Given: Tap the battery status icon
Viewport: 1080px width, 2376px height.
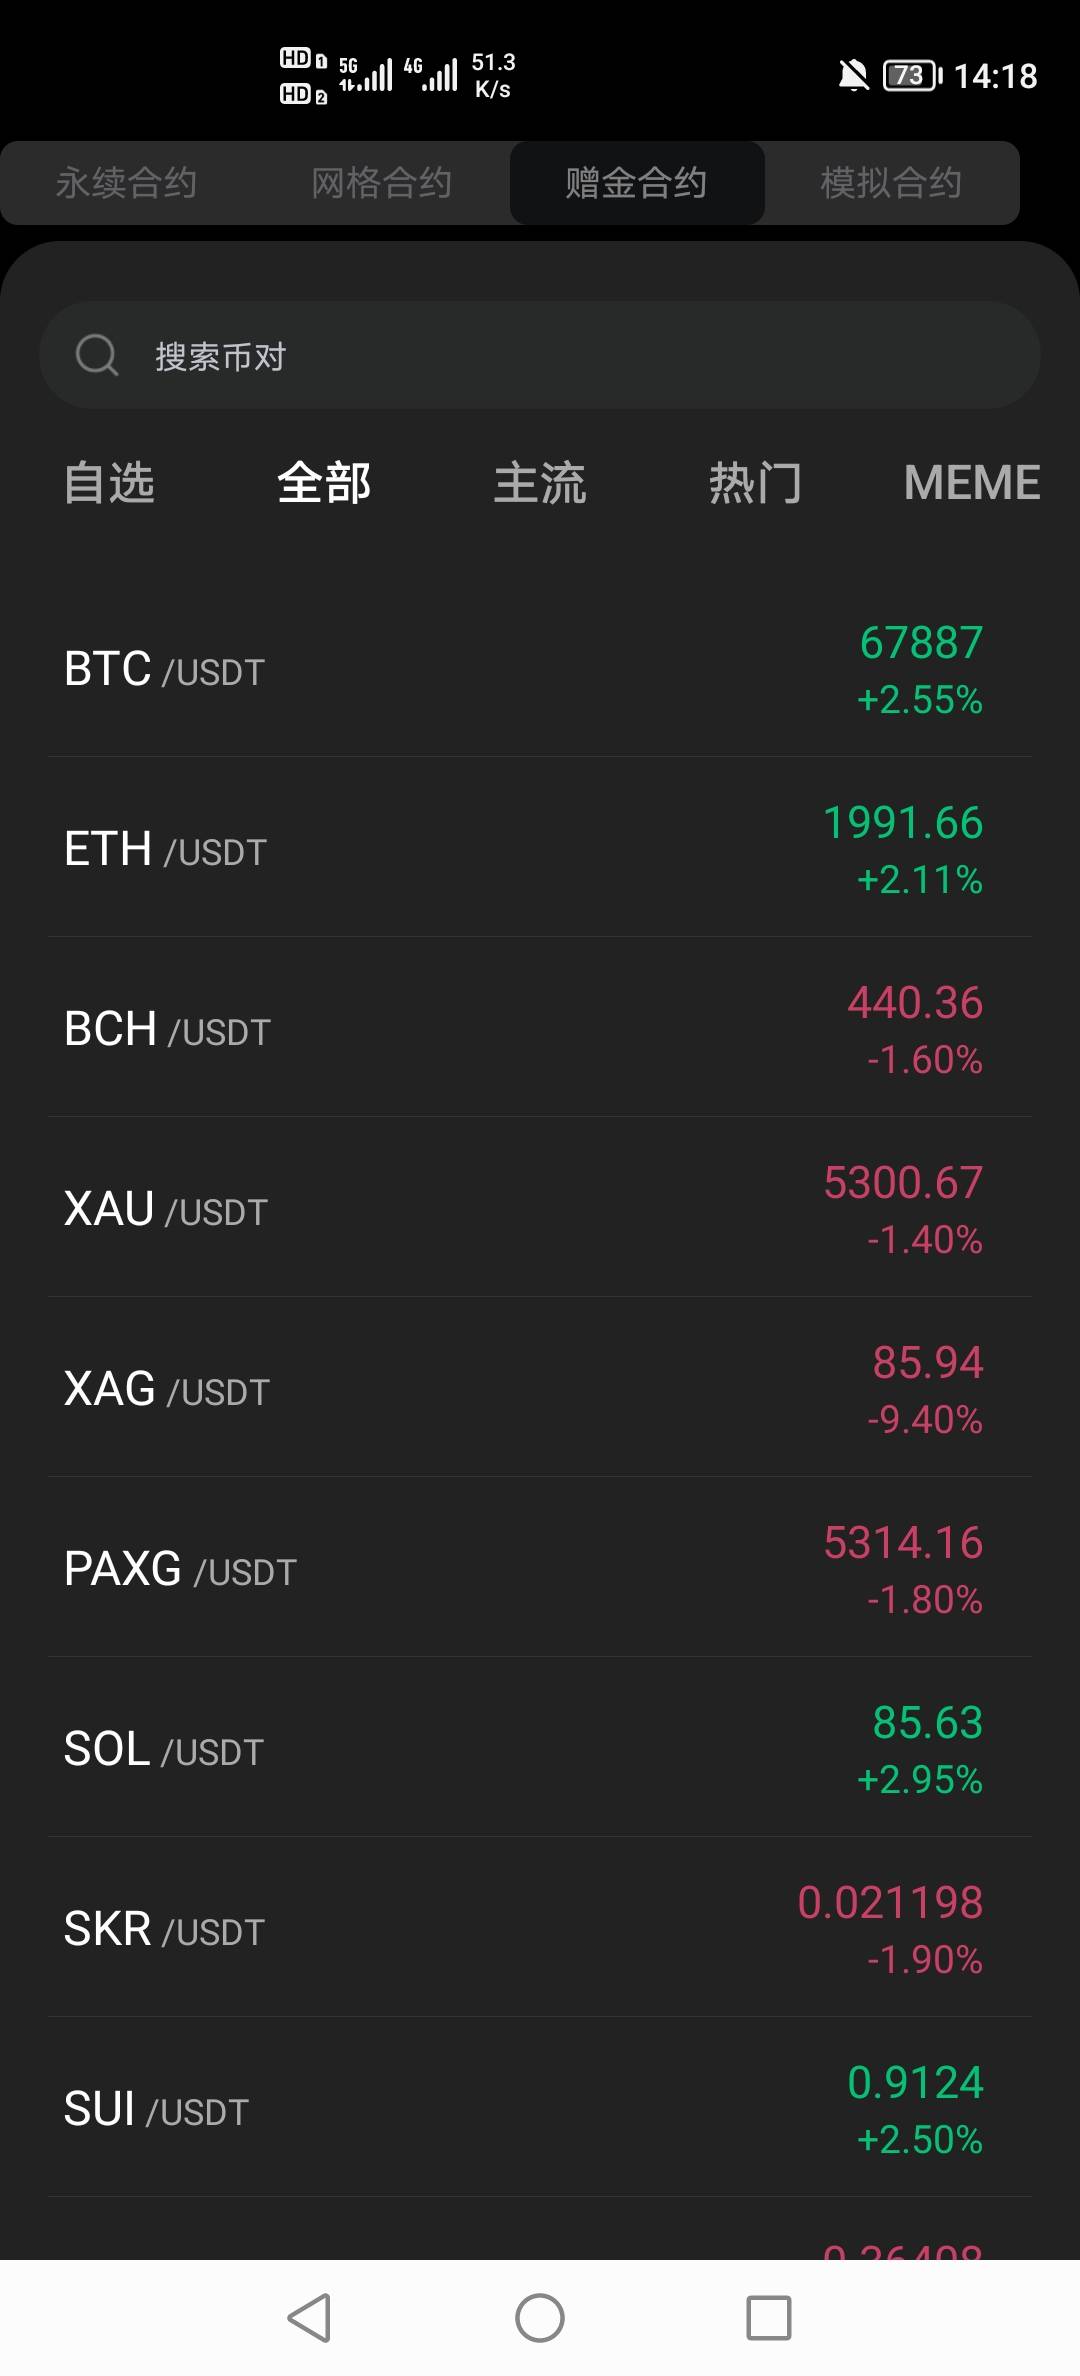Looking at the screenshot, I should (x=911, y=75).
